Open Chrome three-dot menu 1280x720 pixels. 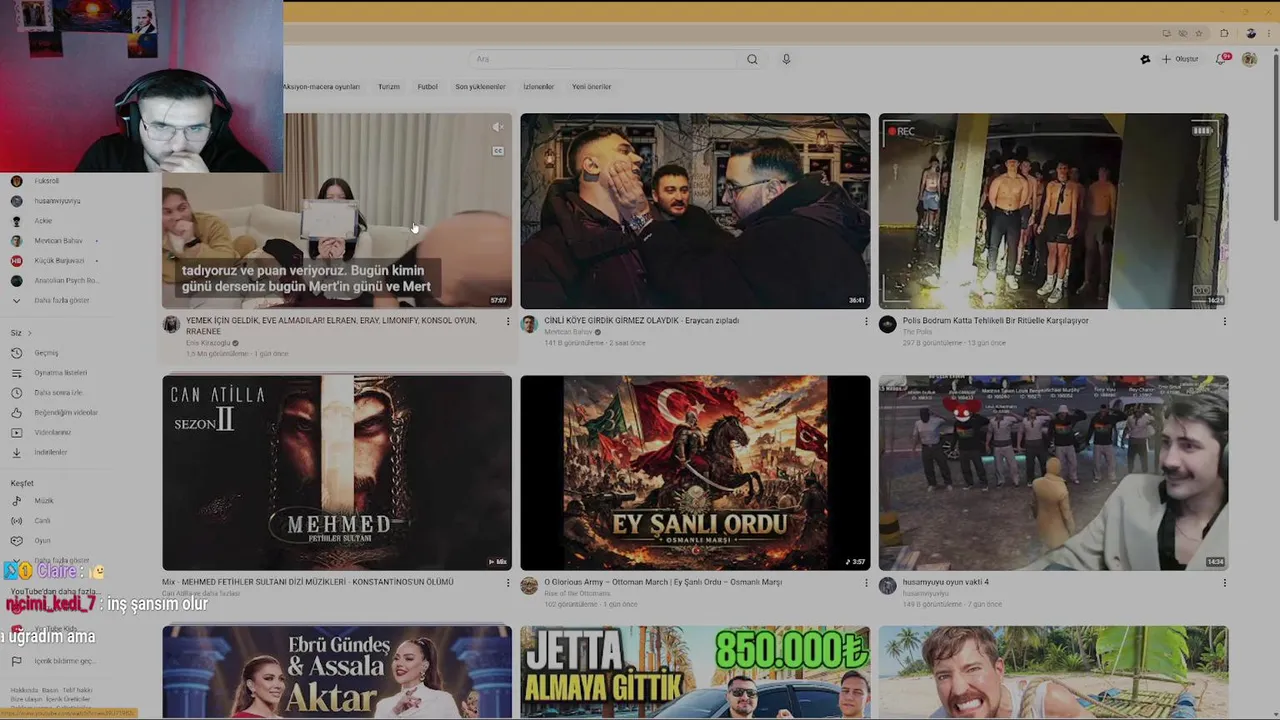coord(1270,33)
